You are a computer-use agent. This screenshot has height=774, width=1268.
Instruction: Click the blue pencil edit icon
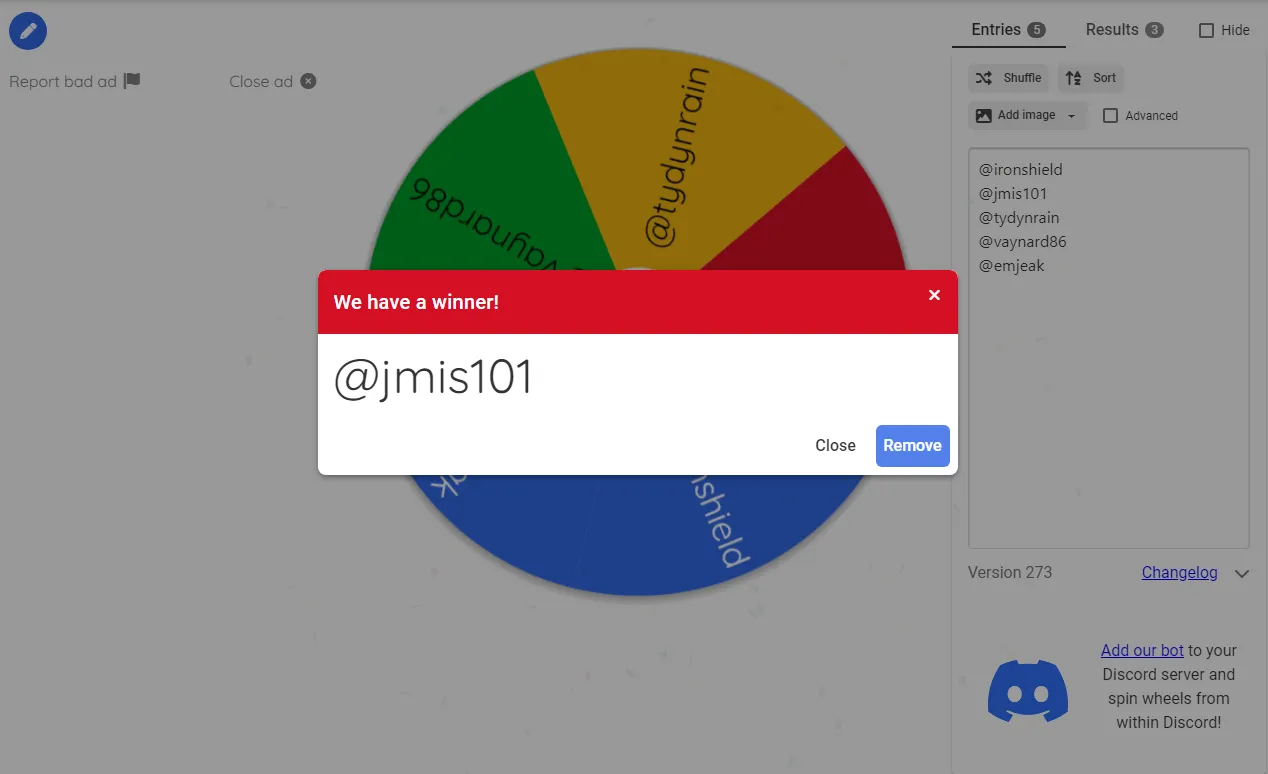(28, 30)
